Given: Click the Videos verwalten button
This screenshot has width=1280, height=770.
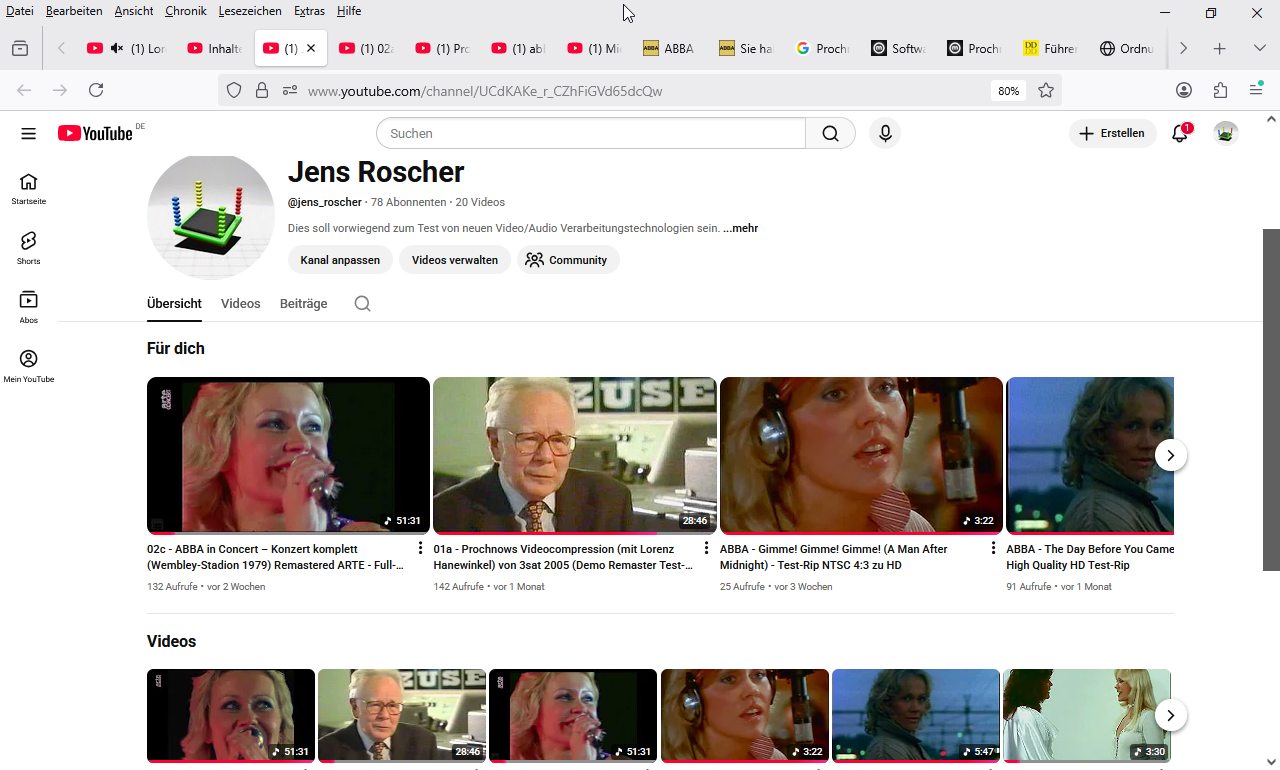Looking at the screenshot, I should point(455,260).
